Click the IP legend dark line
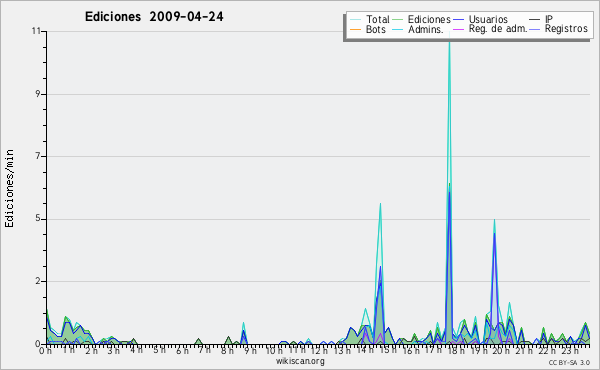The width and height of the screenshot is (600, 370). [535, 20]
